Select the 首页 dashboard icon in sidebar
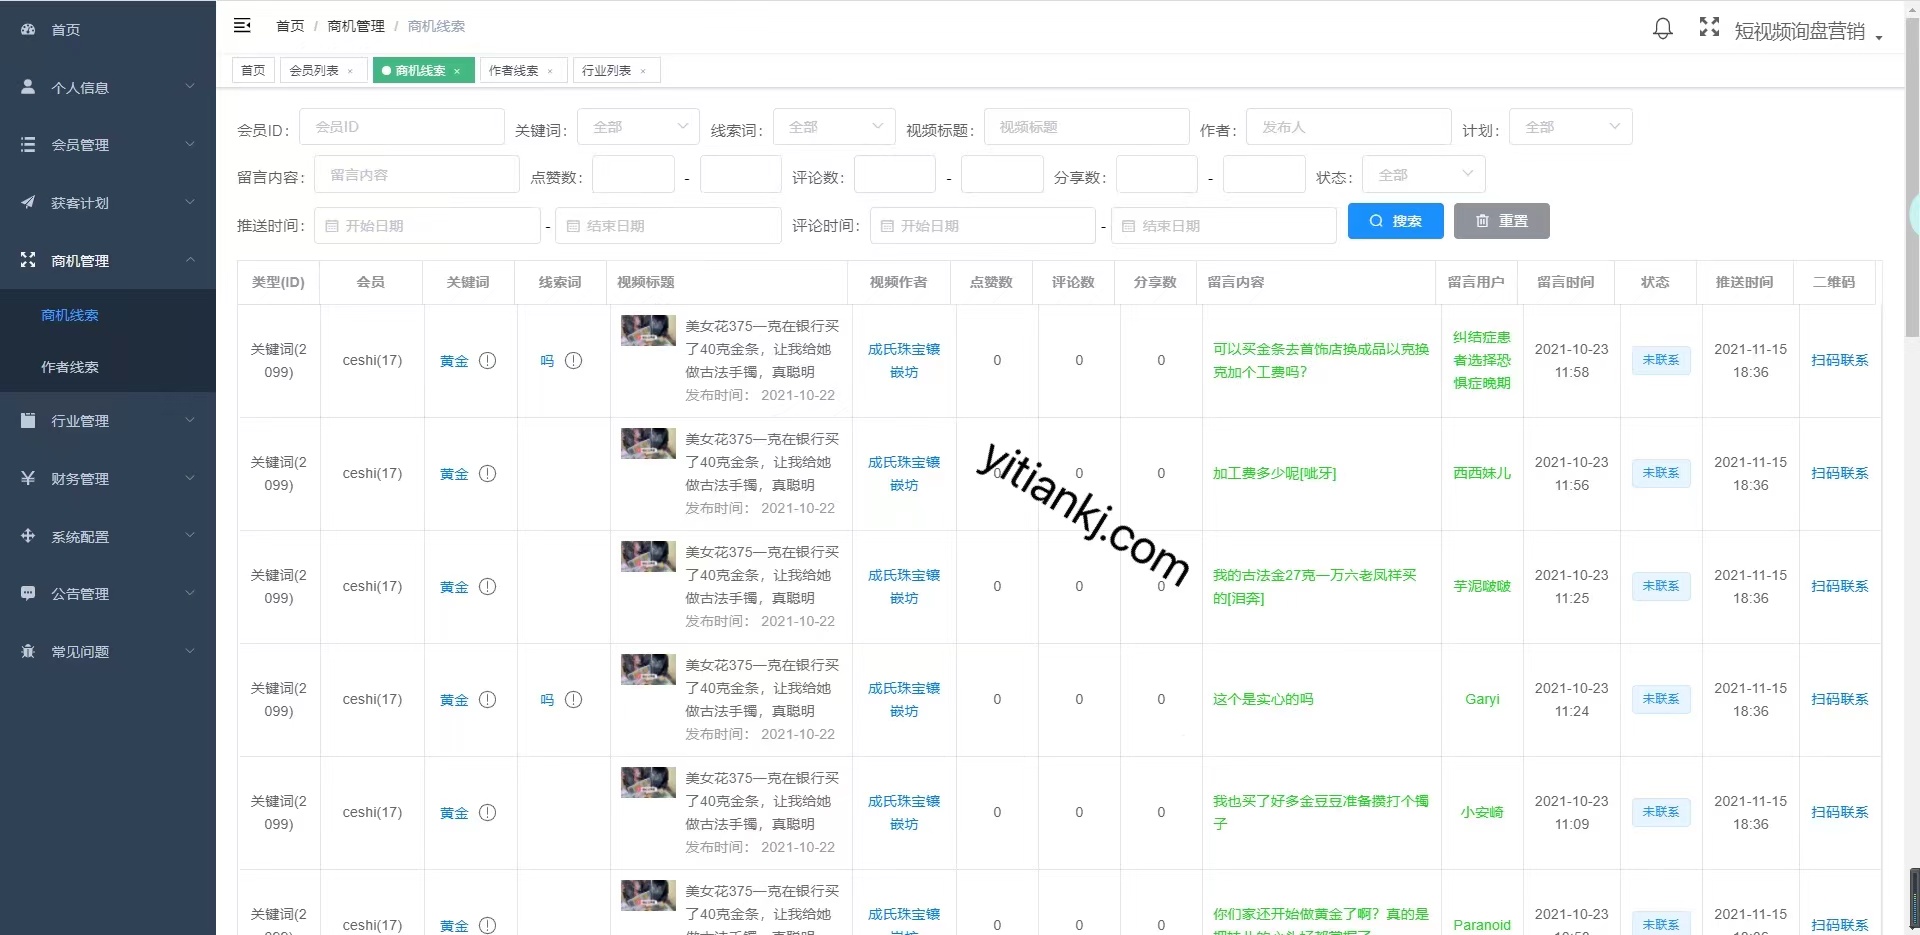 point(27,30)
